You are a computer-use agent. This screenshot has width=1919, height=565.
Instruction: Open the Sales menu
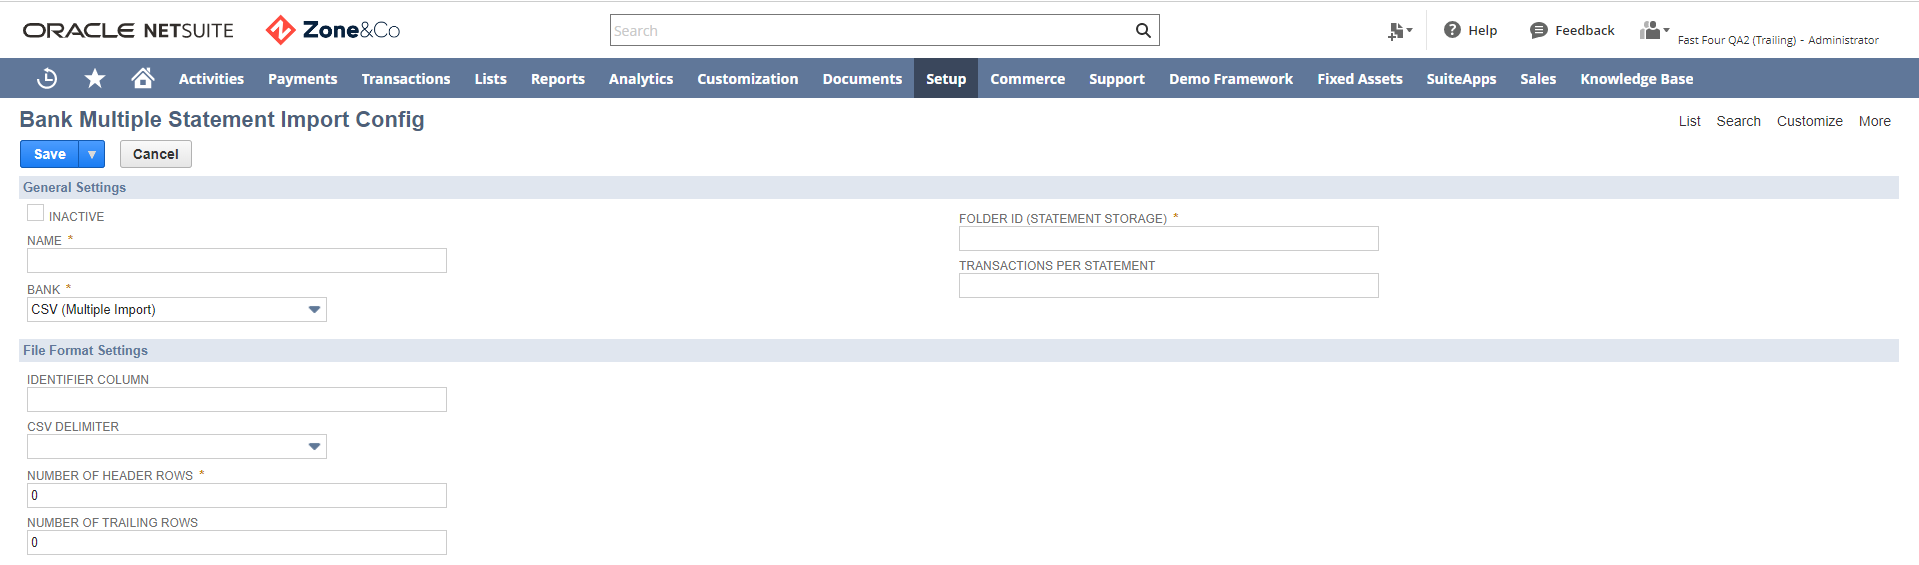click(1538, 78)
